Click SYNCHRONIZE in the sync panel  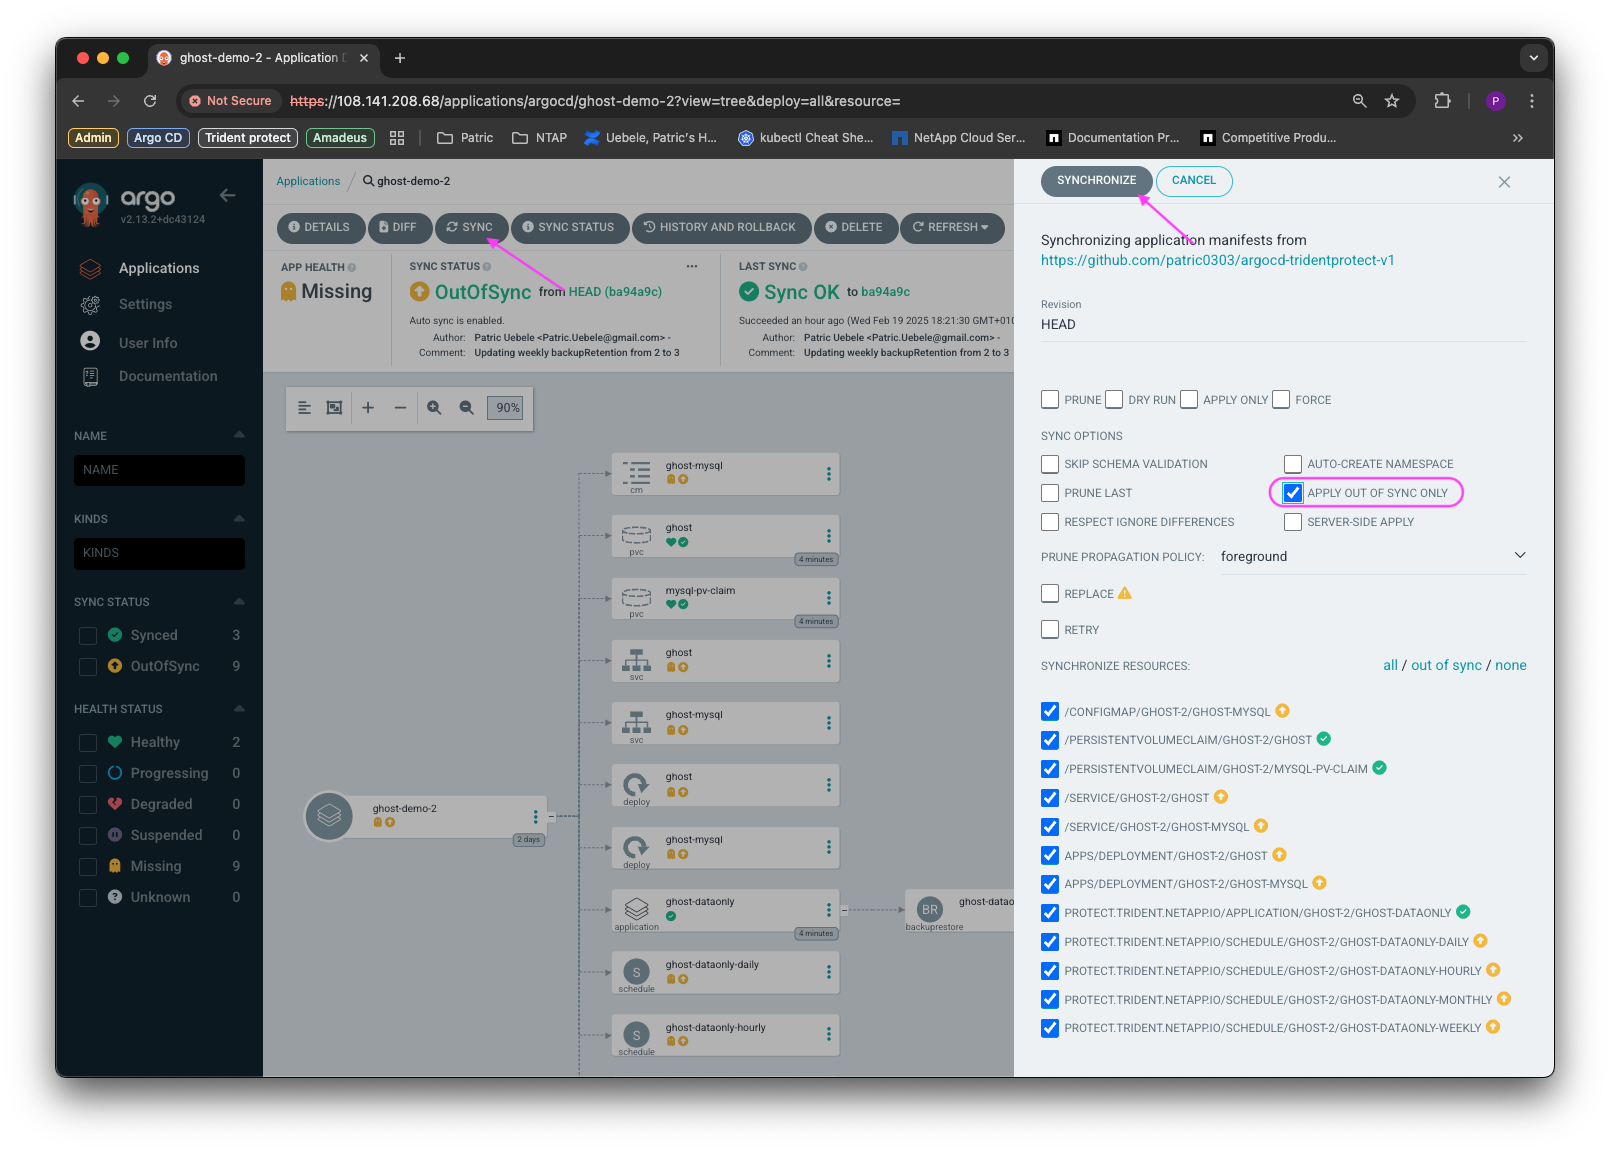pos(1096,180)
